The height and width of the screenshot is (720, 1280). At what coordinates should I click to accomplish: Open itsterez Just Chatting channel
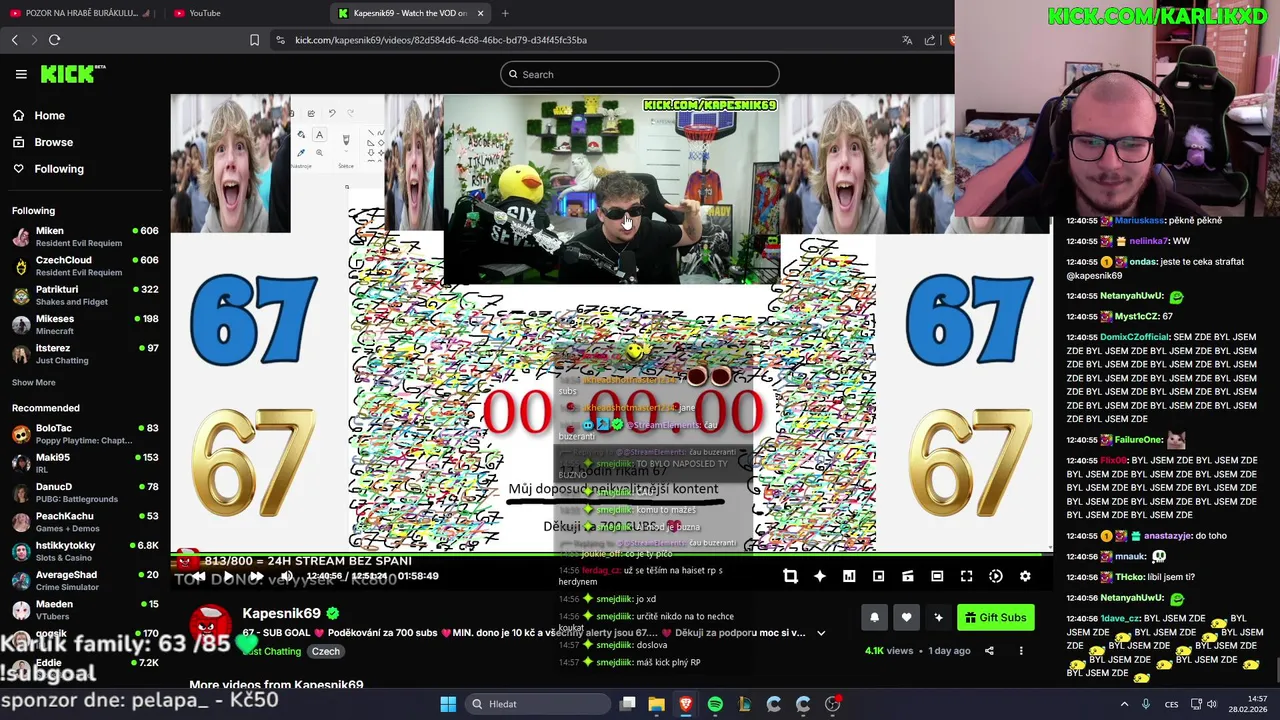pyautogui.click(x=85, y=354)
